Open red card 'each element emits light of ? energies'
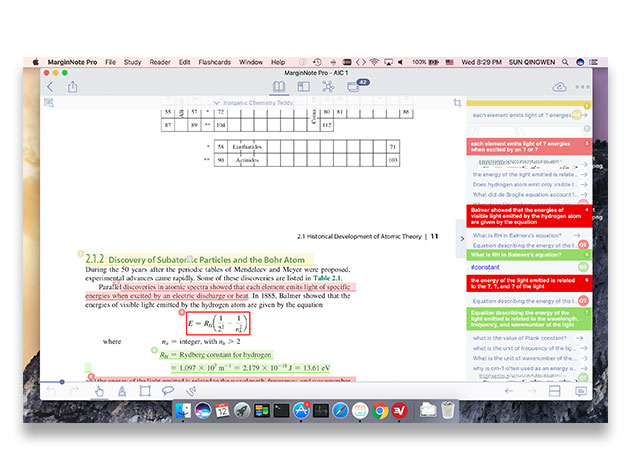Viewport: 630px width, 473px height. (x=529, y=146)
